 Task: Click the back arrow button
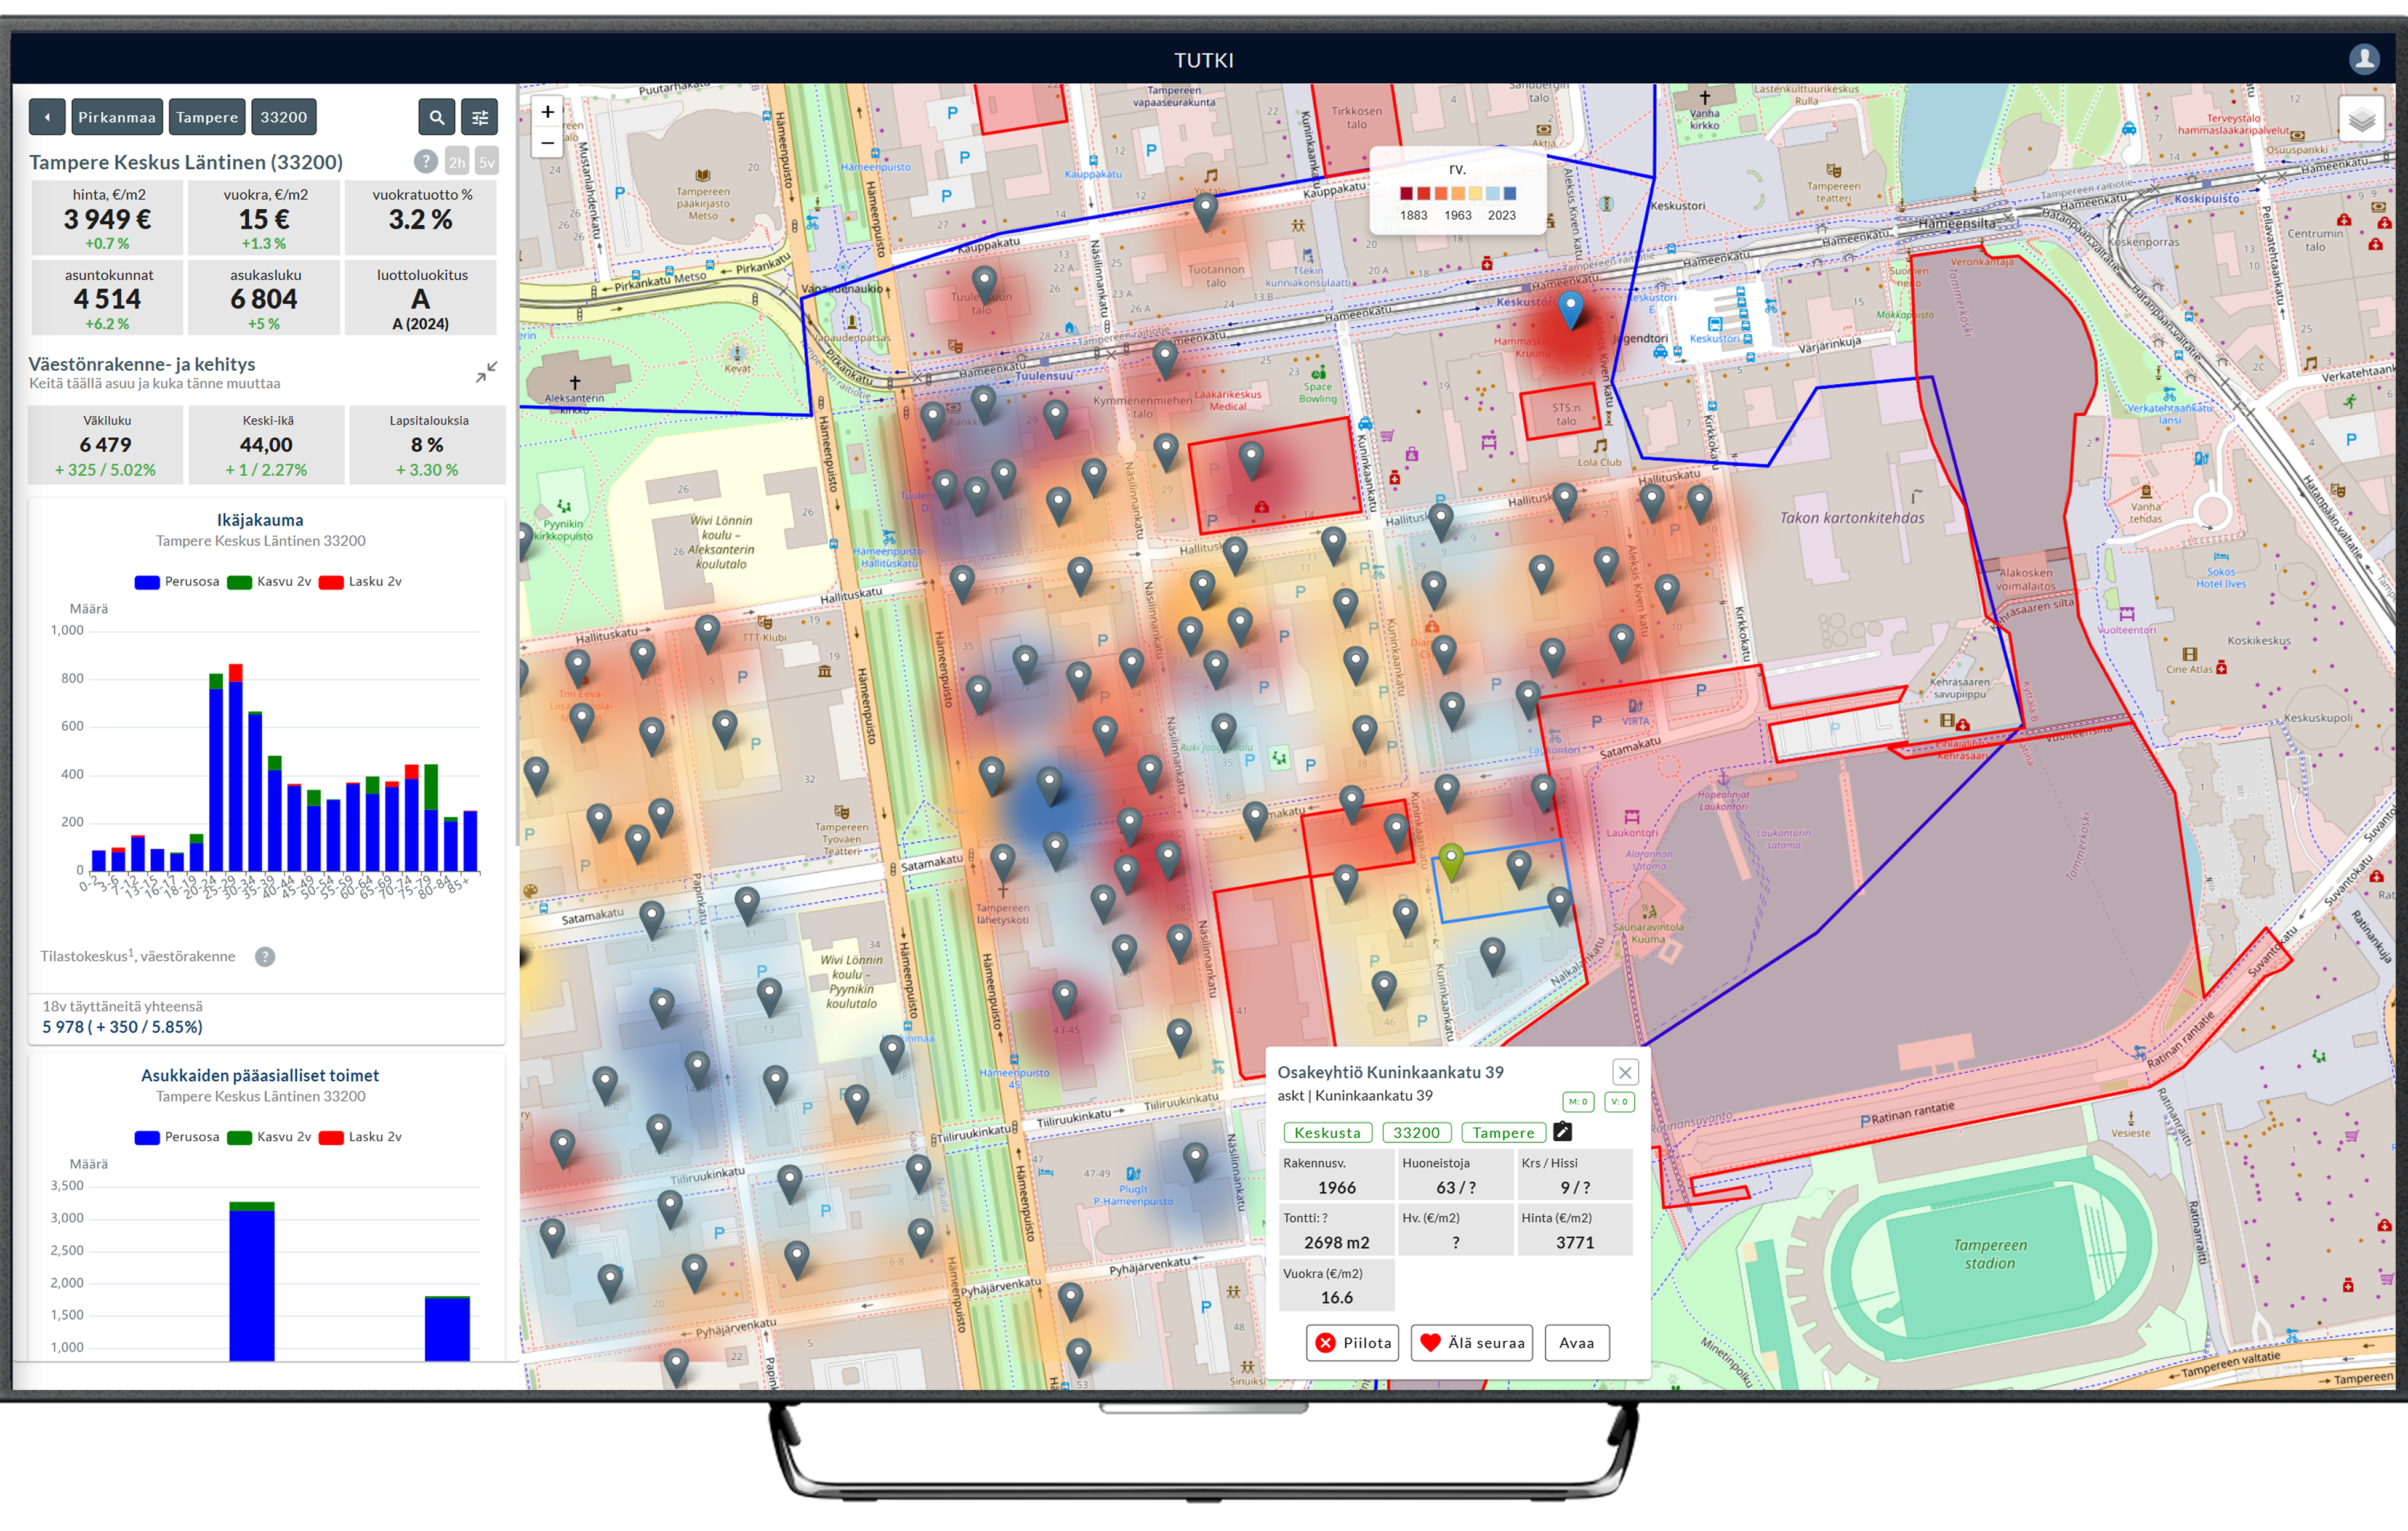coord(47,117)
